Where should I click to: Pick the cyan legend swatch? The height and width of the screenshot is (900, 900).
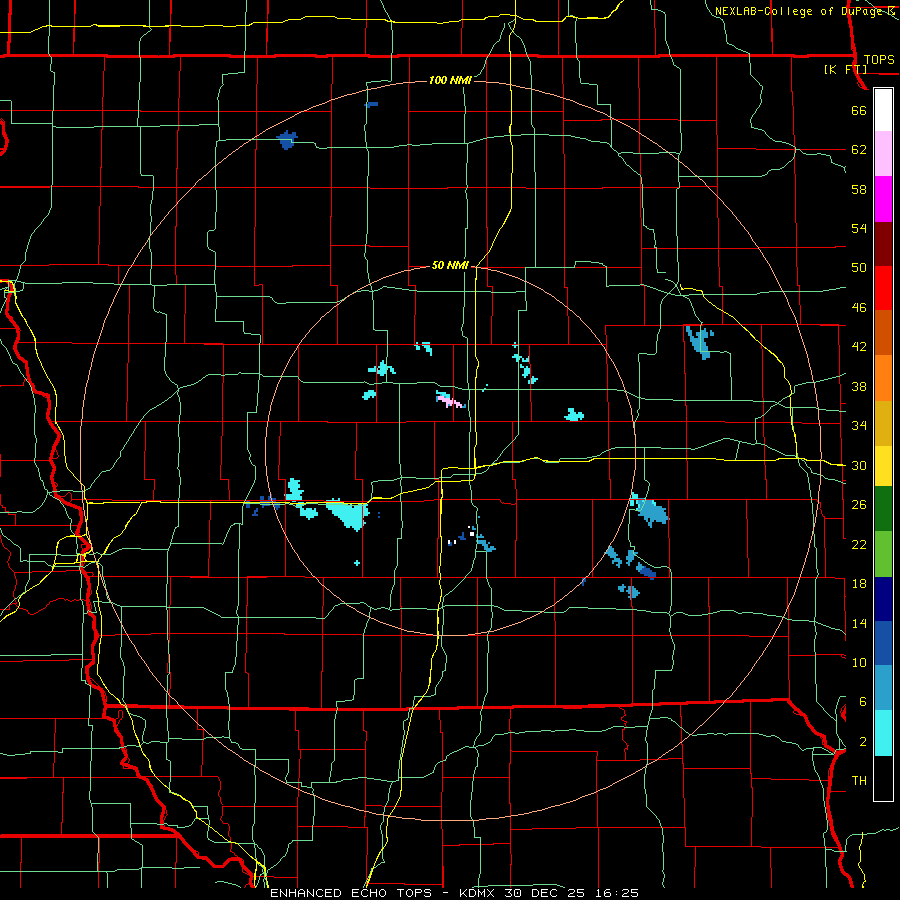tap(883, 734)
